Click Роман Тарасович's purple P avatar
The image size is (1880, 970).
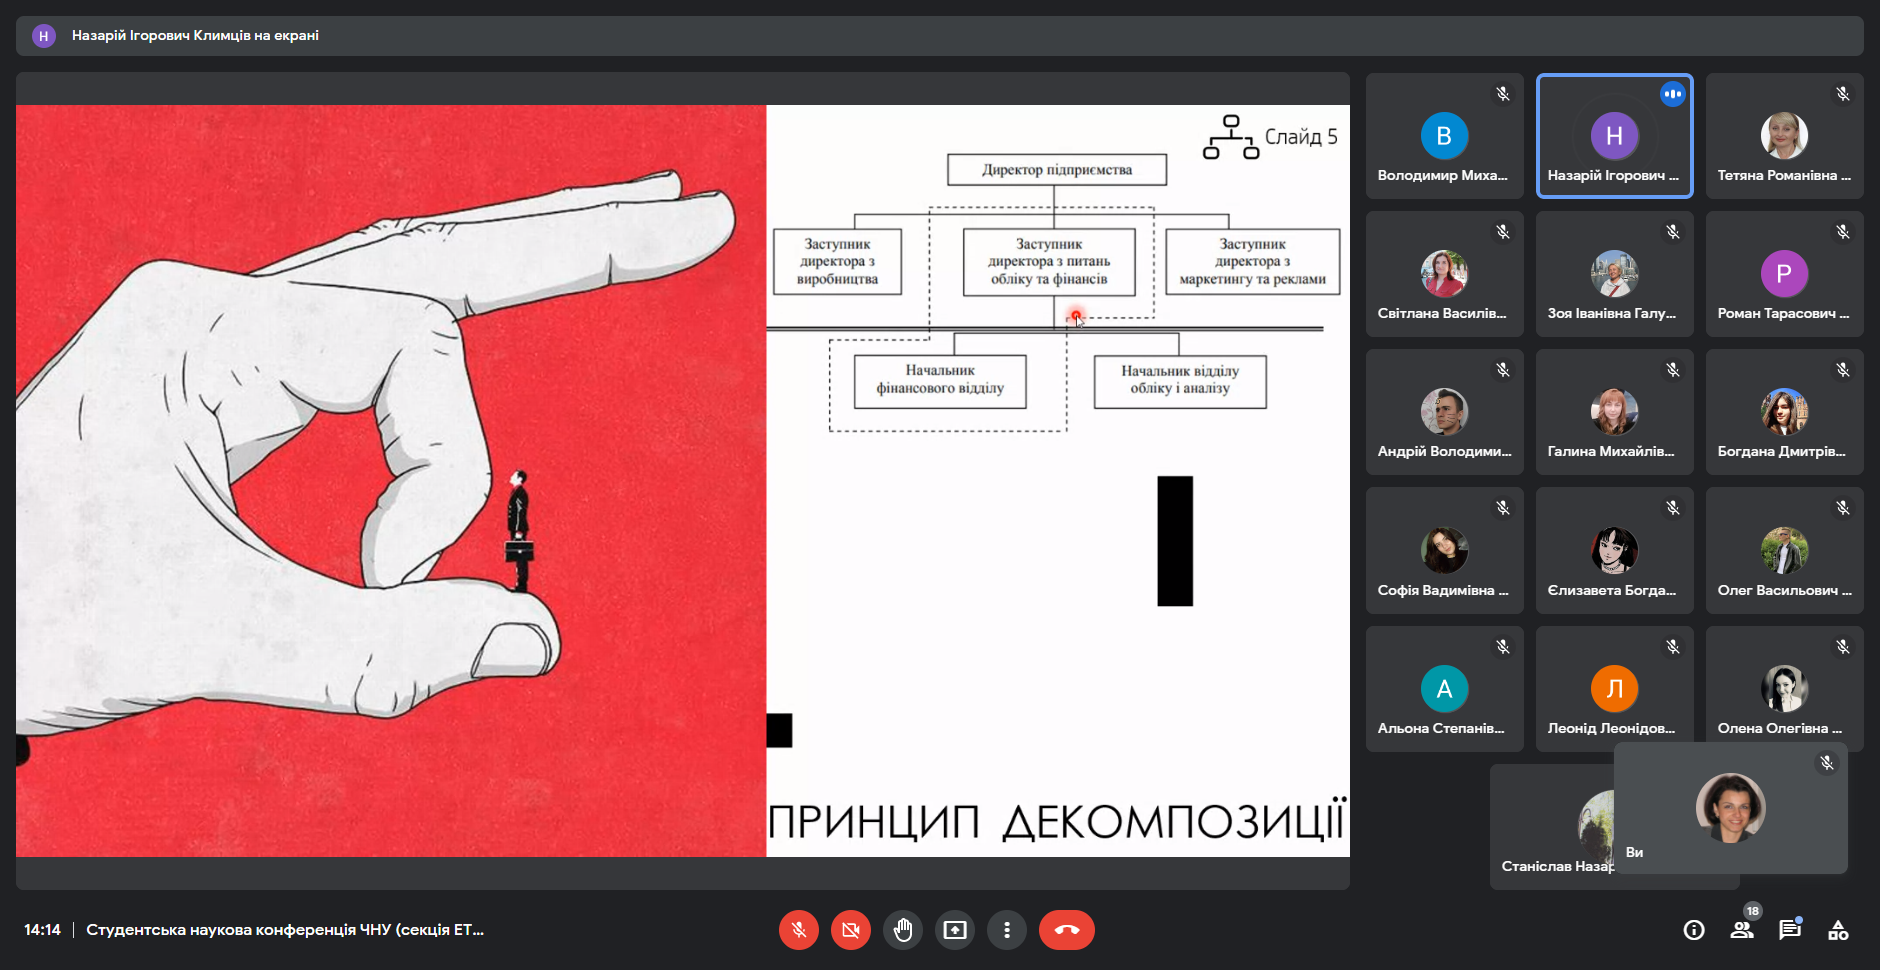(1784, 274)
